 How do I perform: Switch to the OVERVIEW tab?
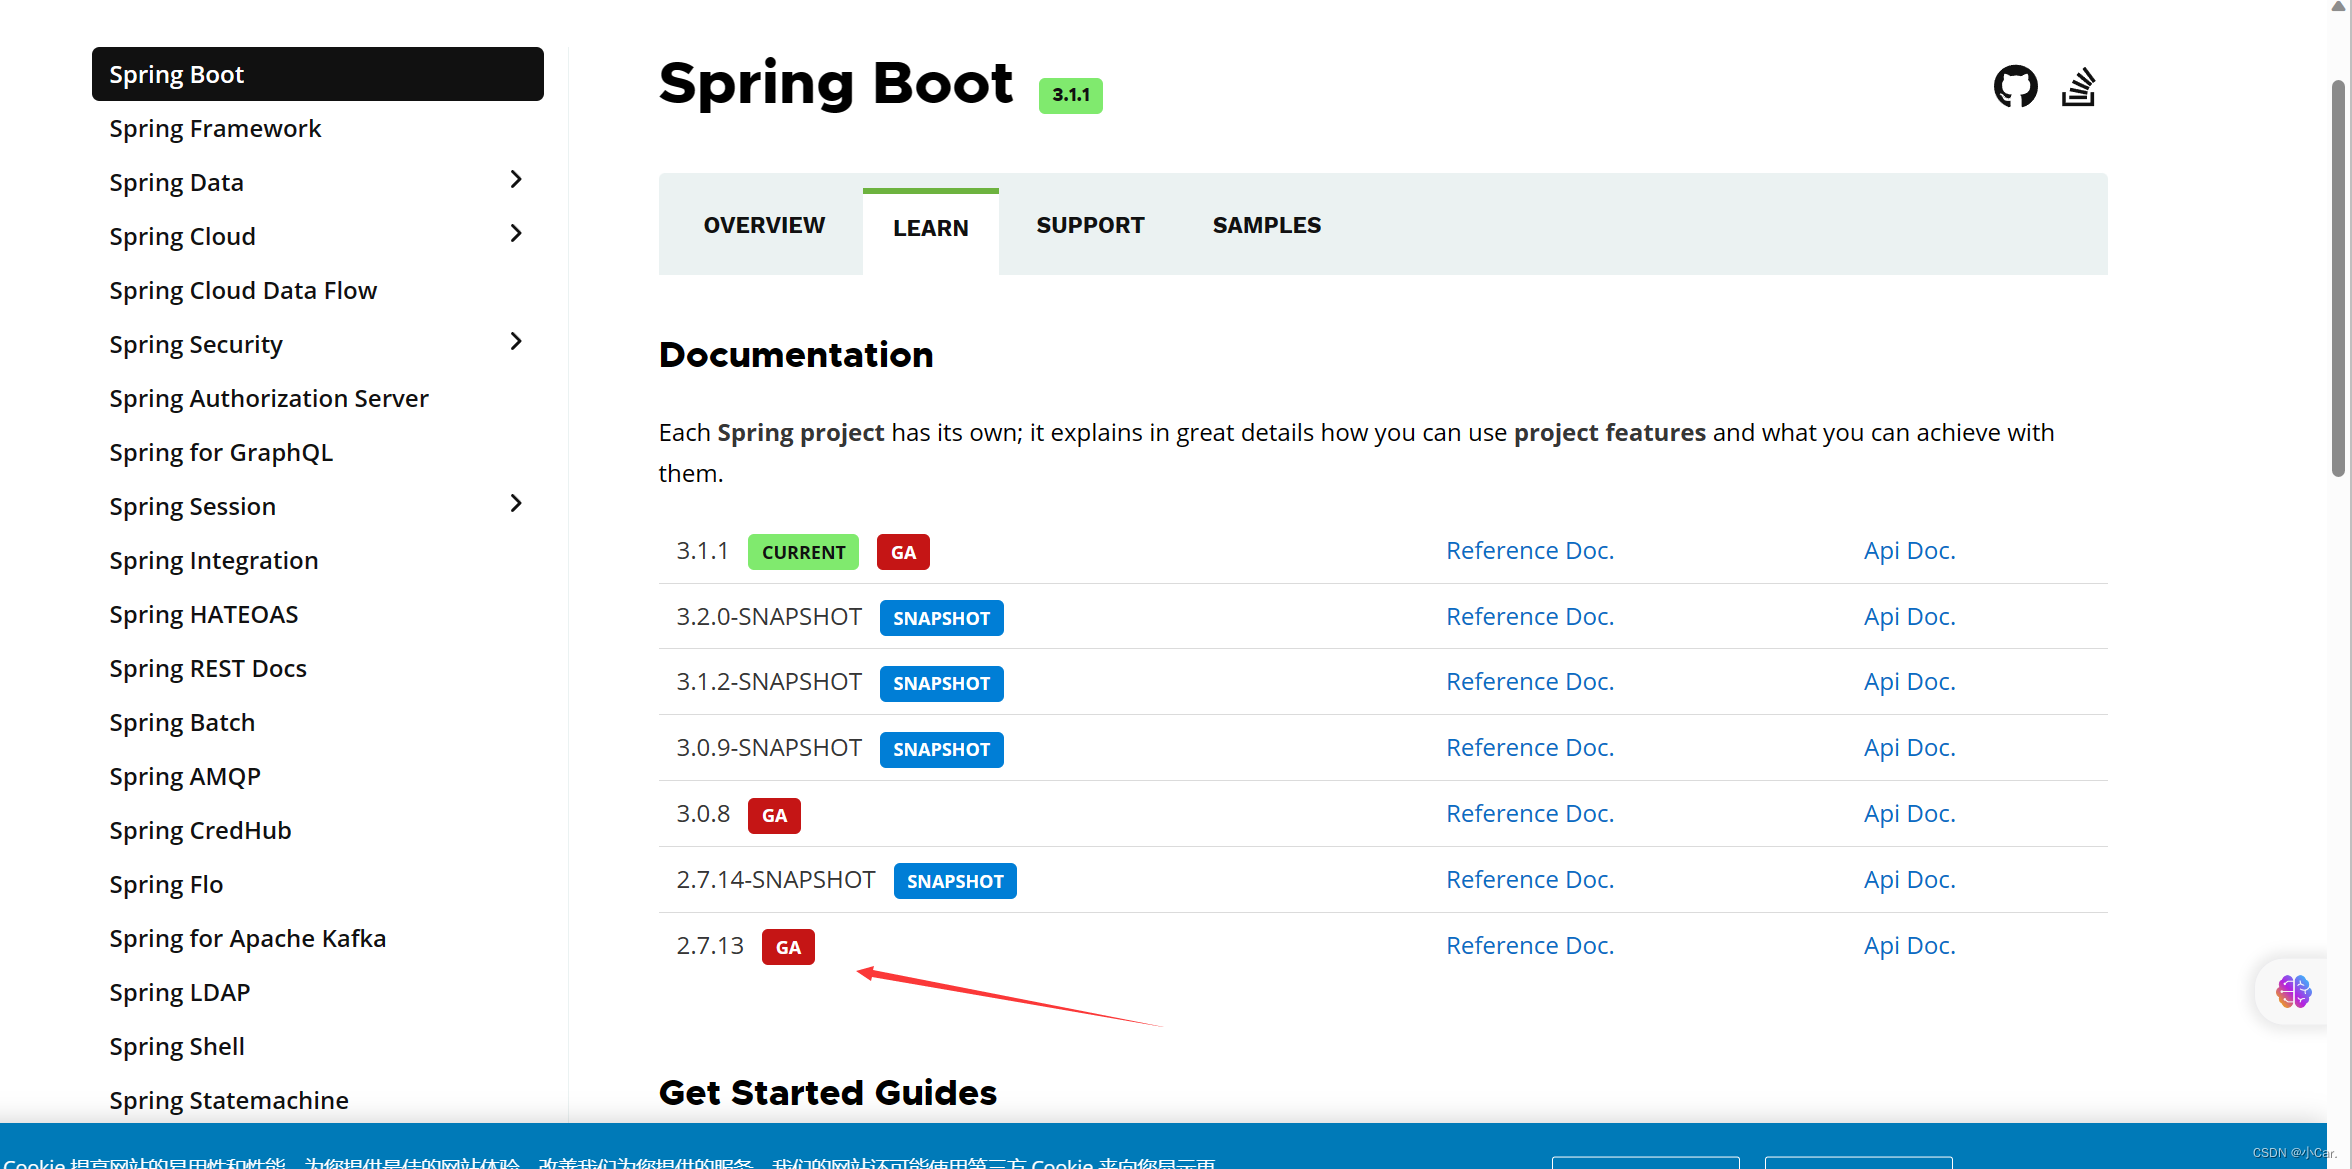tap(764, 226)
